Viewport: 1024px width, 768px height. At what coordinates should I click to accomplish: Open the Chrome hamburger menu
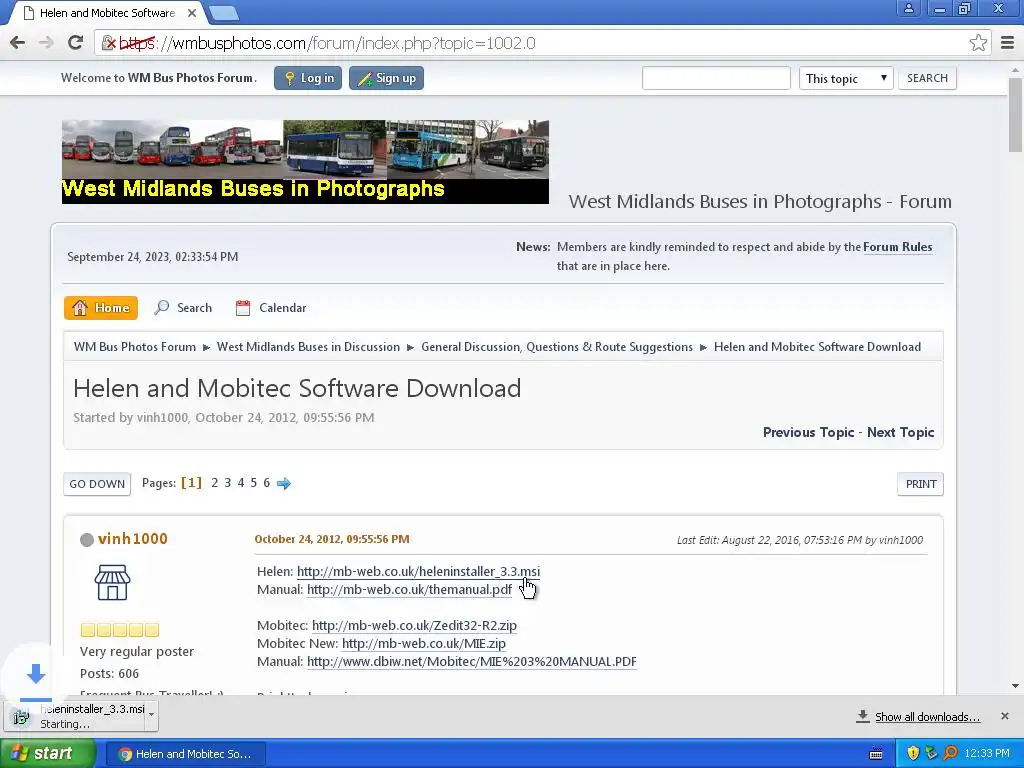(1008, 43)
